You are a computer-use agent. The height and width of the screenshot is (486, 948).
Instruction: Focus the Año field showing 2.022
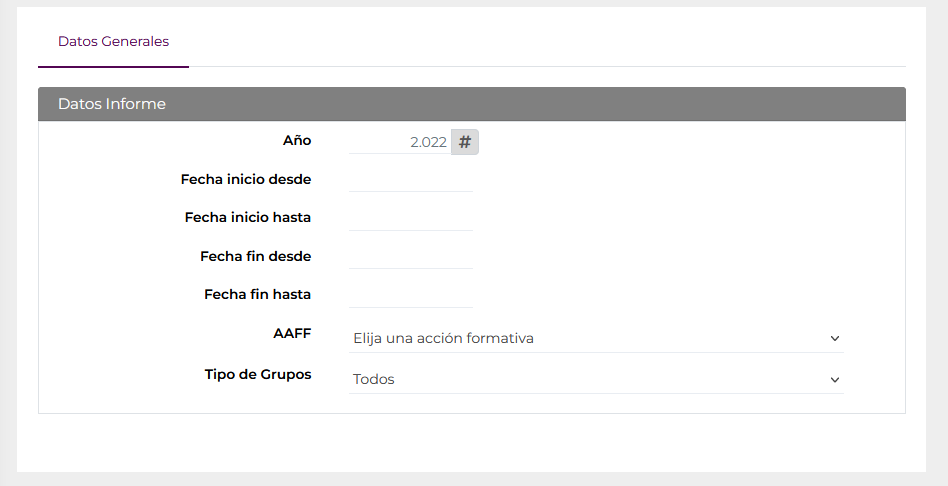[x=400, y=142]
